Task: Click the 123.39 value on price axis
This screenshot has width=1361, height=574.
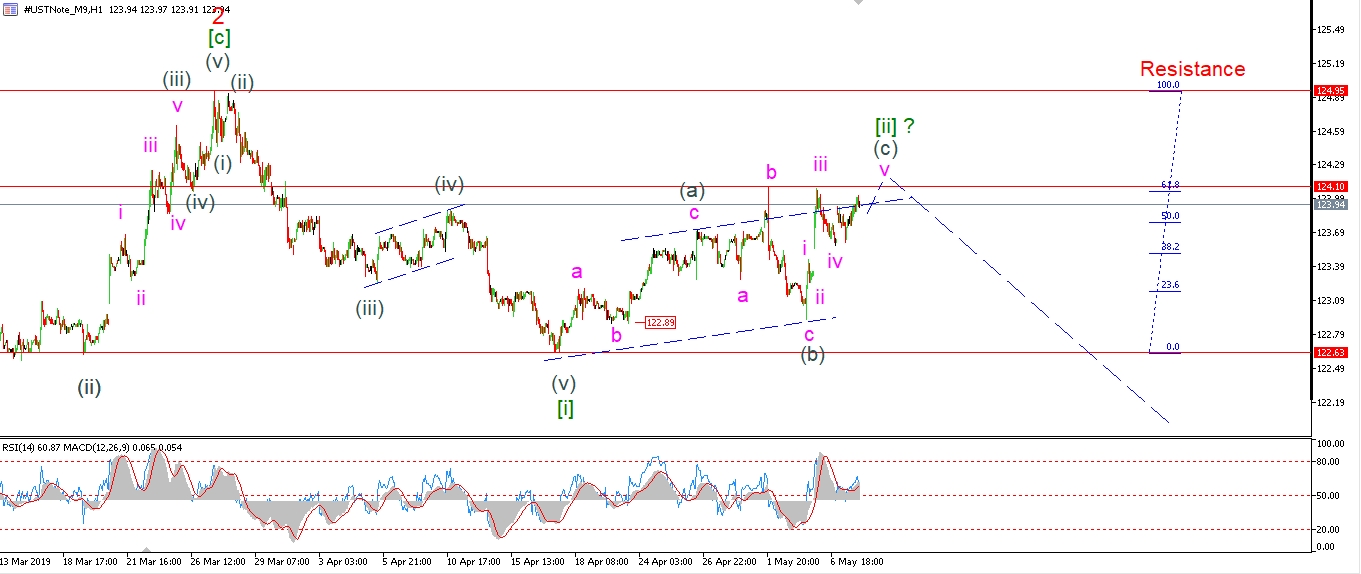Action: pos(1332,267)
